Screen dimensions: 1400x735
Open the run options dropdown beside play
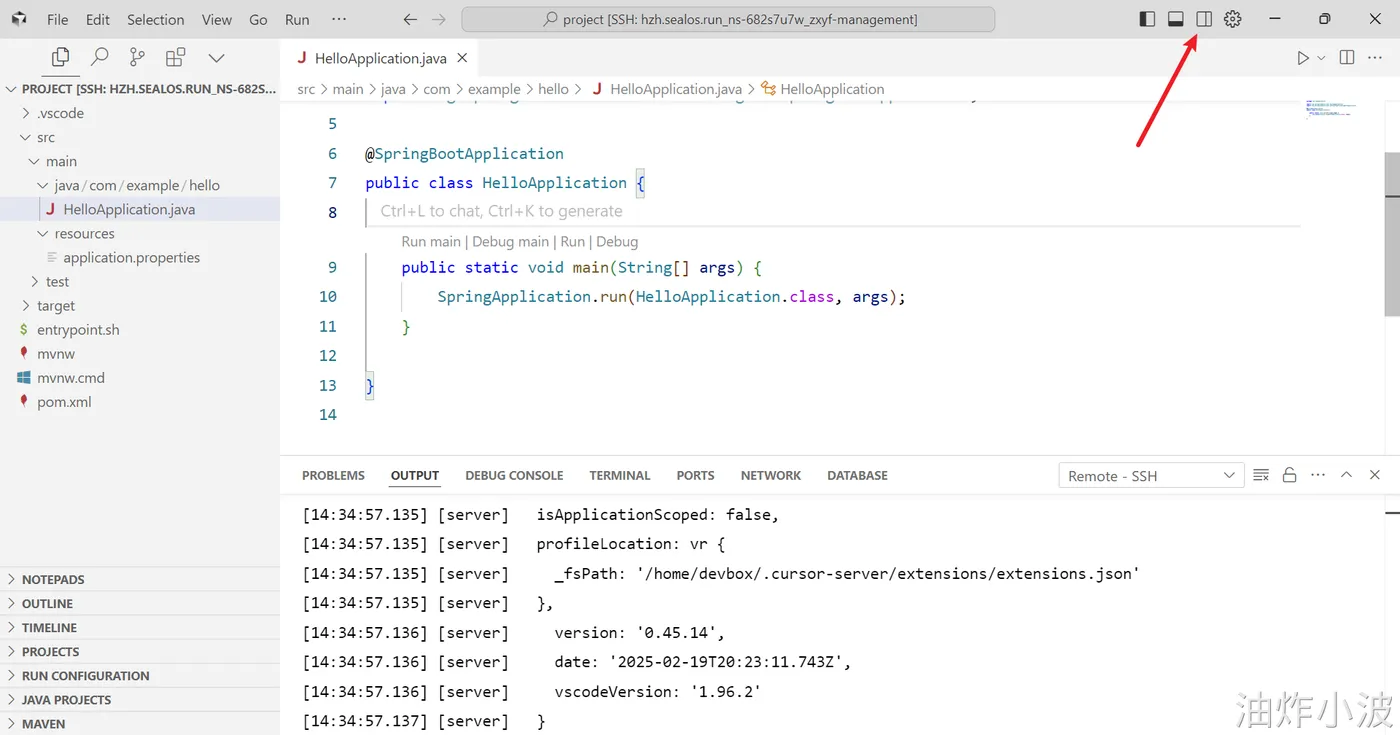(x=1321, y=58)
